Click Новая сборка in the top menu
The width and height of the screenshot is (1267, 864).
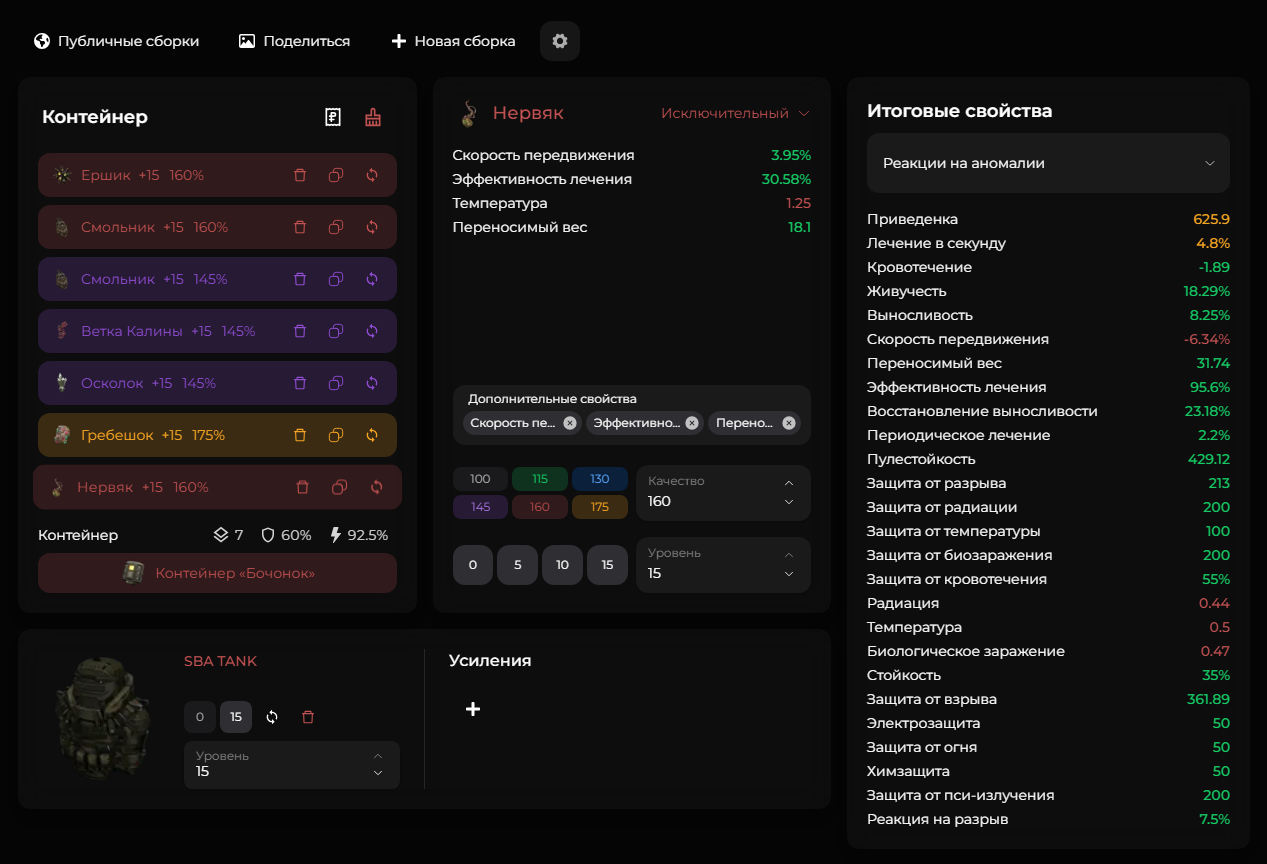[453, 41]
